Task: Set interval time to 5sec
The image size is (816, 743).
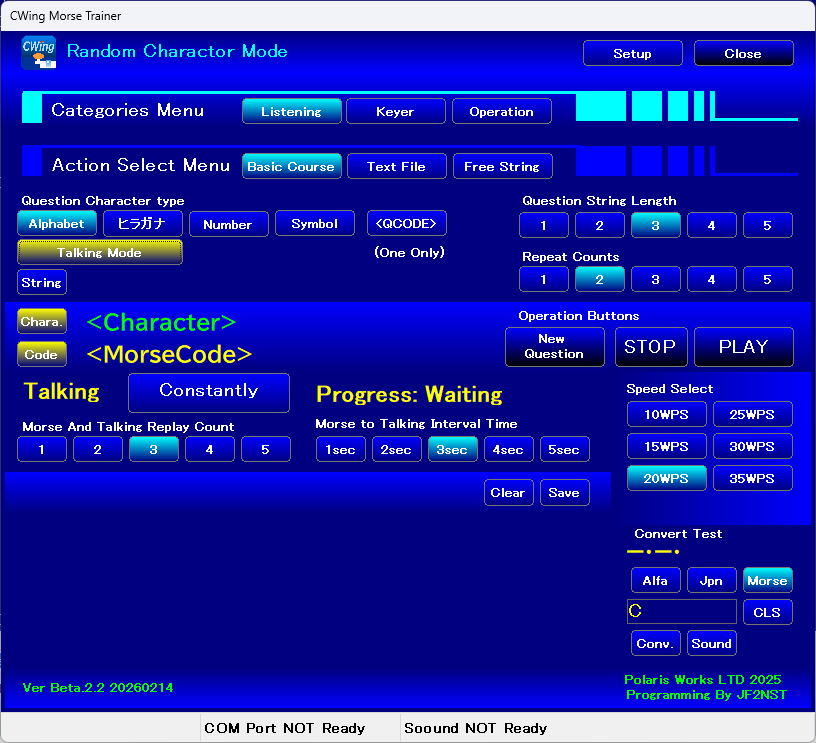Action: [564, 450]
